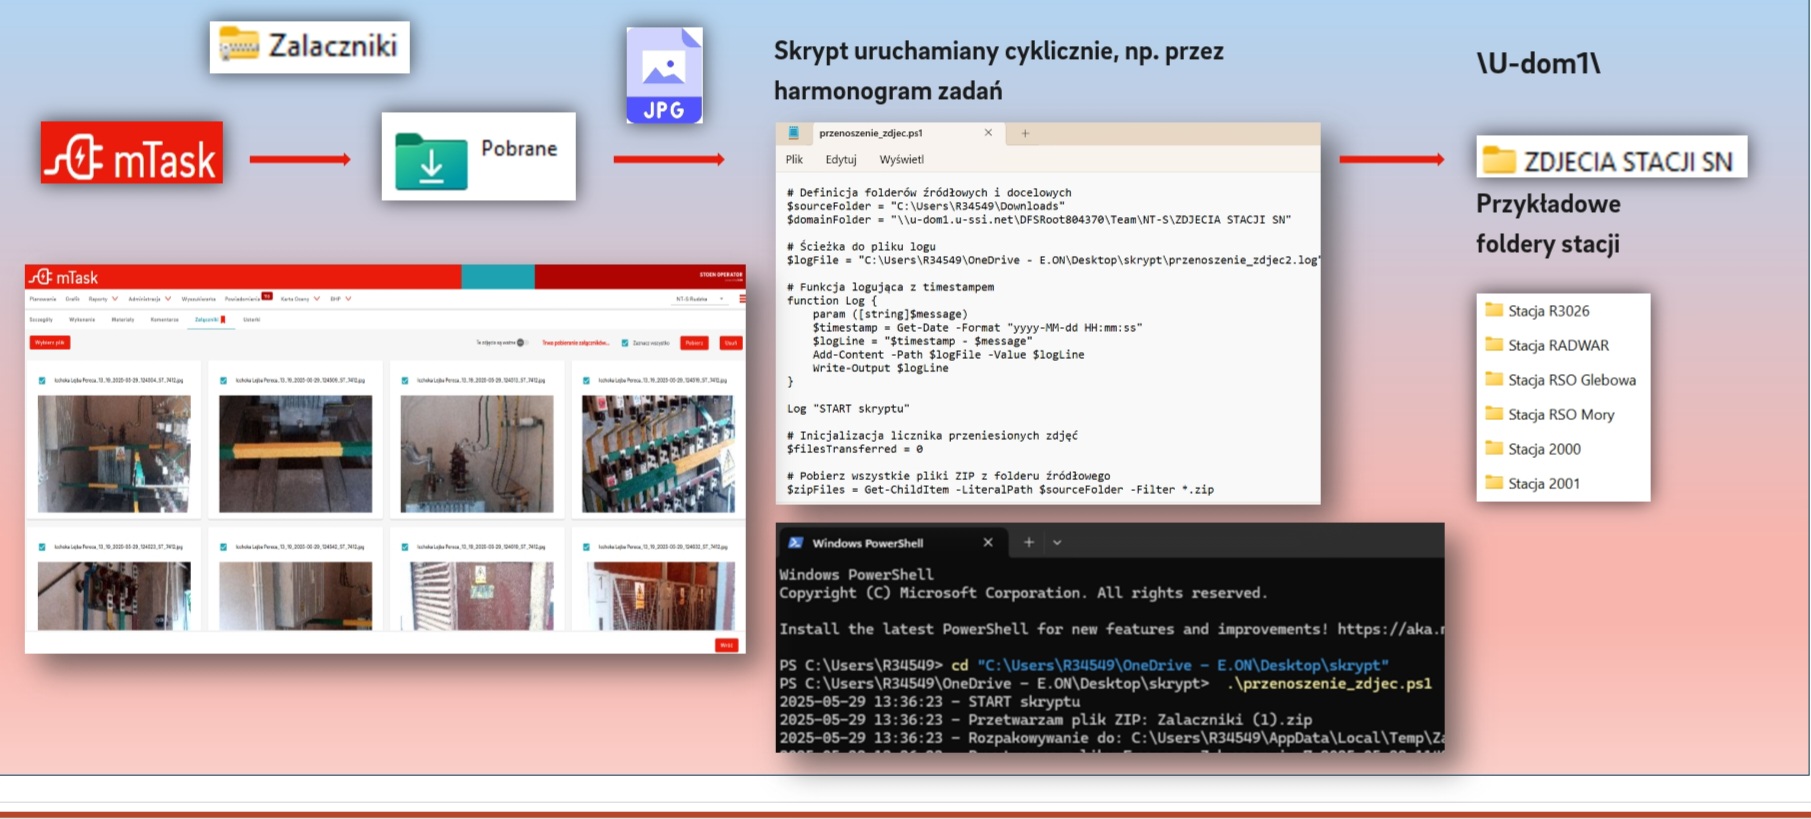1811x819 pixels.
Task: Click the code line starting with $domainFolder
Action: 1038,219
